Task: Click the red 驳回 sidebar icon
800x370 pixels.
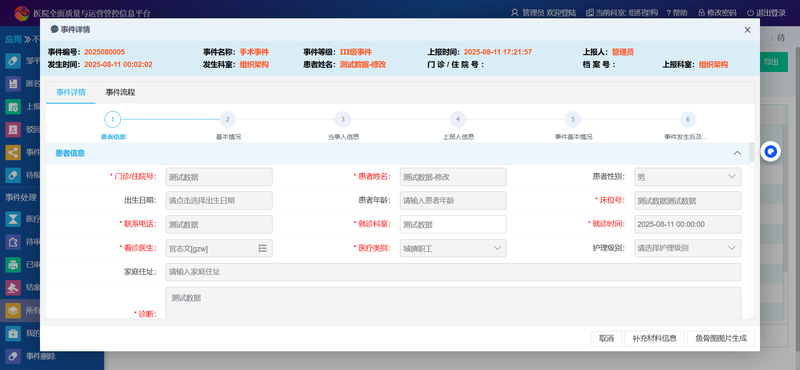Action: coord(13,129)
